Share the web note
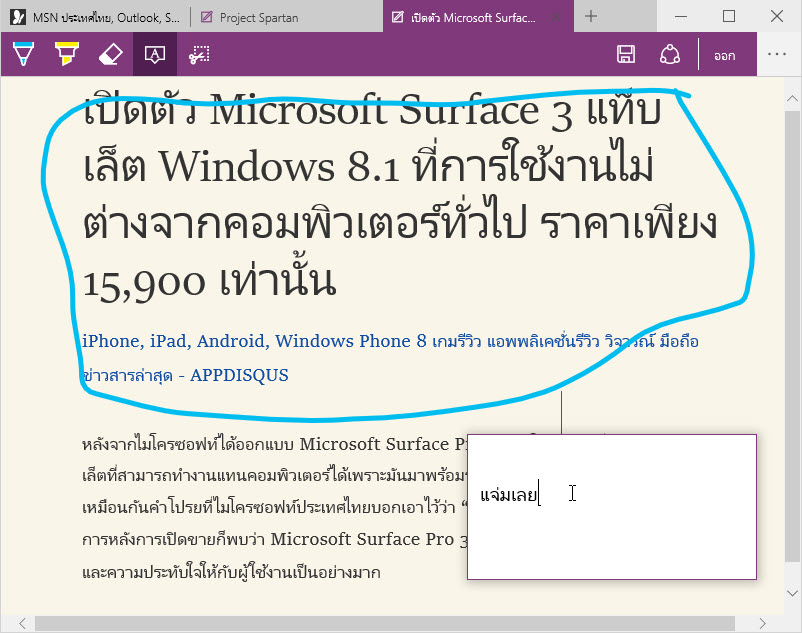This screenshot has height=633, width=802. pyautogui.click(x=670, y=55)
